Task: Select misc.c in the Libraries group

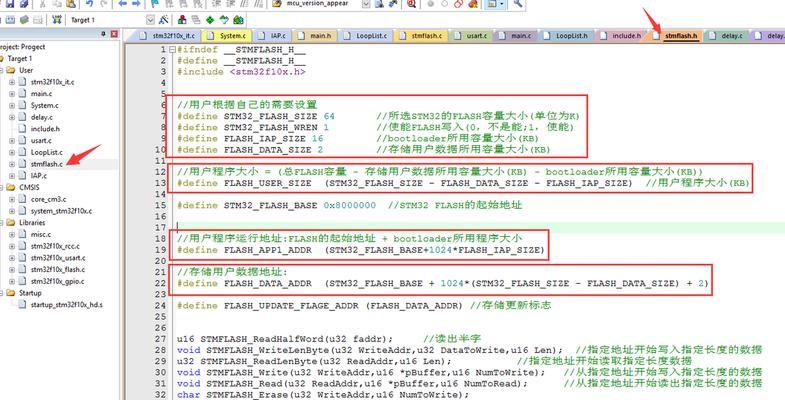Action: tap(41, 234)
